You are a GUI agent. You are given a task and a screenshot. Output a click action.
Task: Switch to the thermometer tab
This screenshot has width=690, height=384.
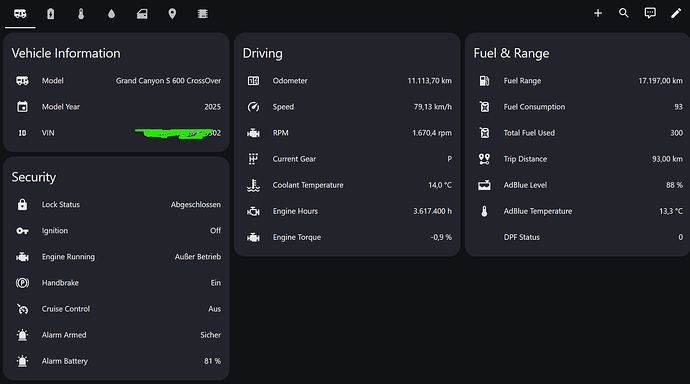click(x=81, y=14)
